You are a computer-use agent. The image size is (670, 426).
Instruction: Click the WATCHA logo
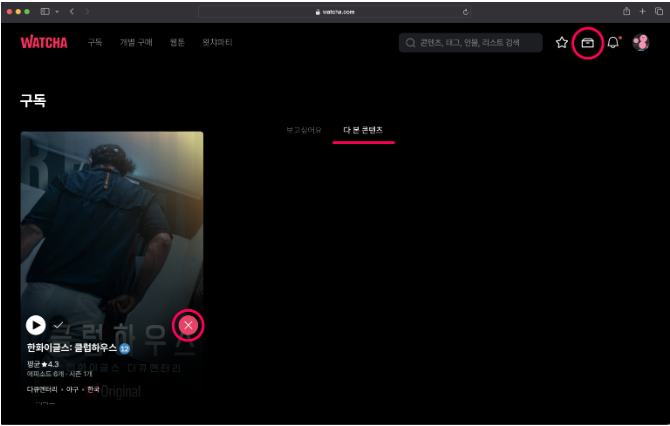[x=43, y=43]
